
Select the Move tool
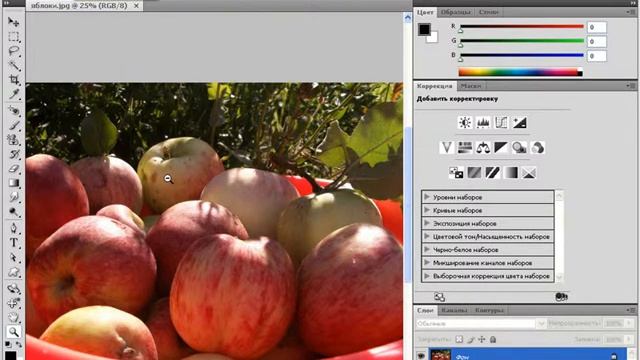click(13, 22)
